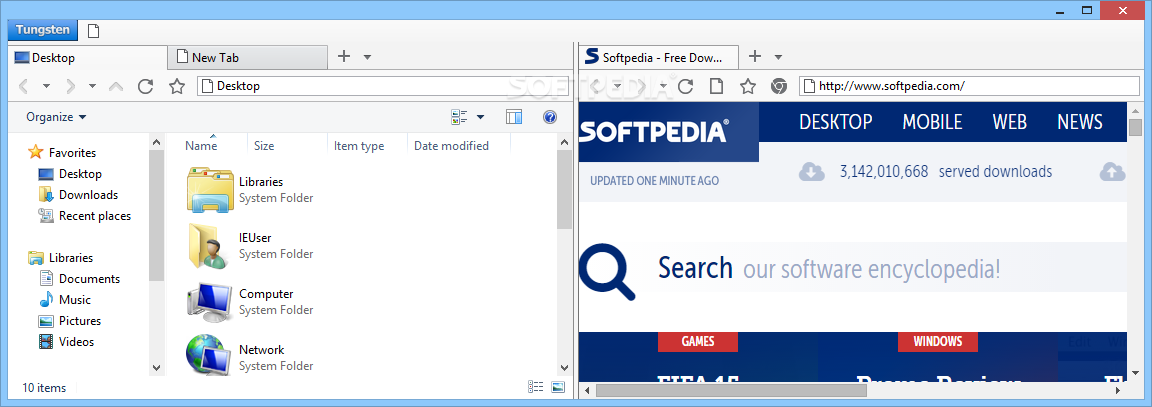Switch to the New Tab tab

coord(248,57)
